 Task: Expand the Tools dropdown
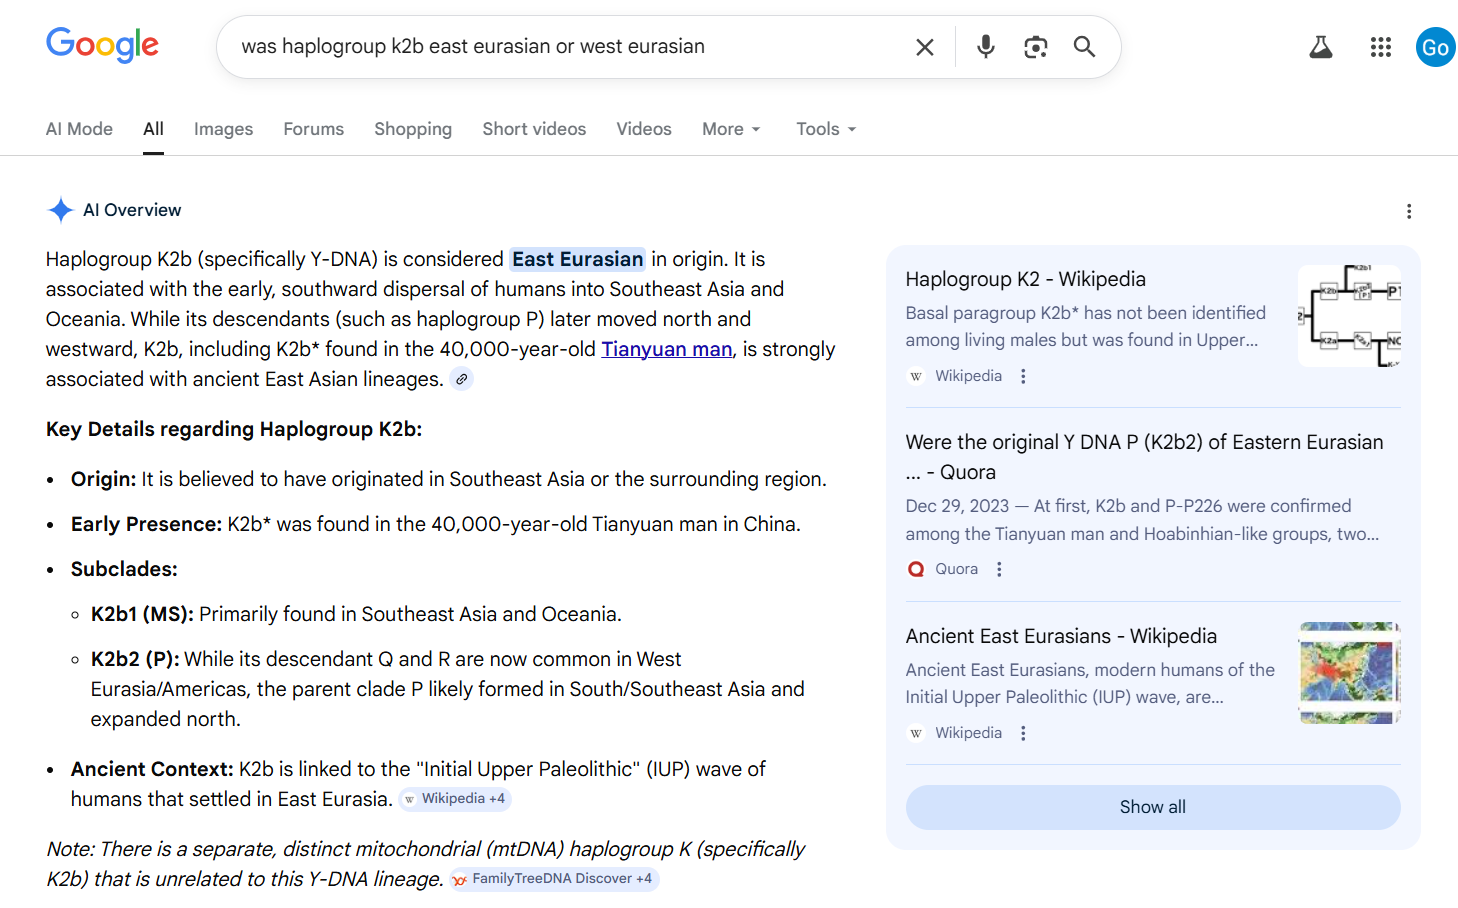(826, 129)
